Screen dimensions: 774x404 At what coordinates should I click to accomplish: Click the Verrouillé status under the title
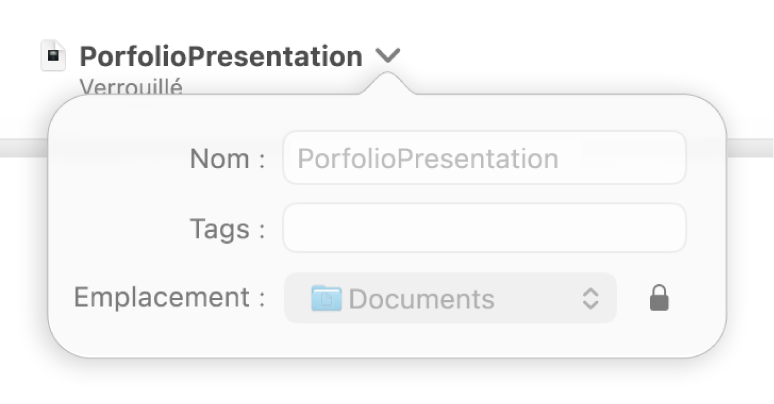[x=130, y=87]
